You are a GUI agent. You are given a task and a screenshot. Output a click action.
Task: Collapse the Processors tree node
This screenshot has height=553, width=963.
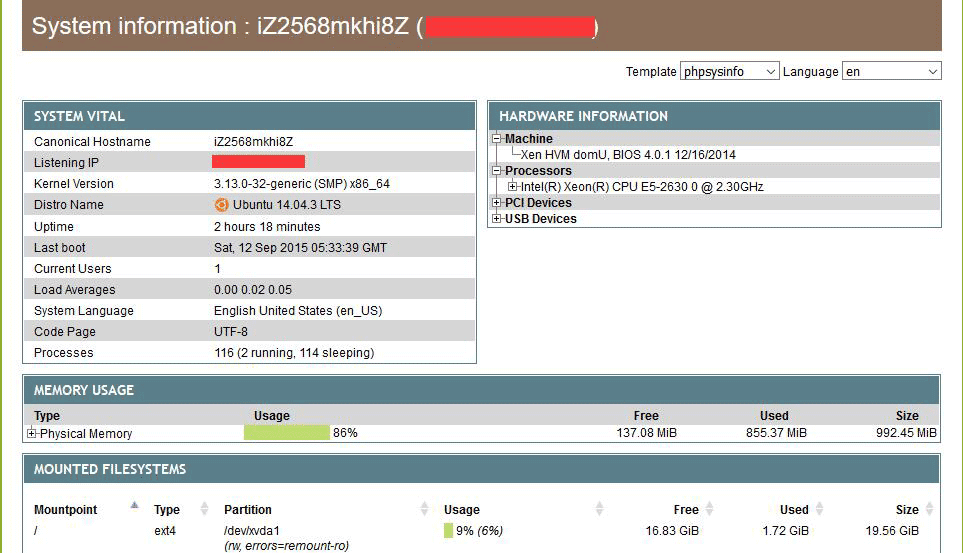[x=496, y=171]
